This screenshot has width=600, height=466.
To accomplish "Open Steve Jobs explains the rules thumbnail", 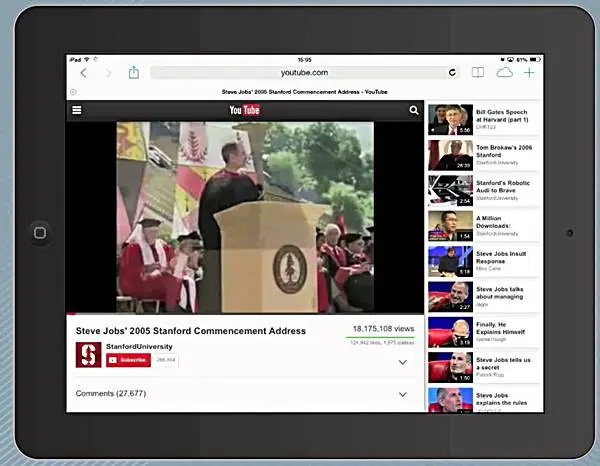I will [450, 400].
